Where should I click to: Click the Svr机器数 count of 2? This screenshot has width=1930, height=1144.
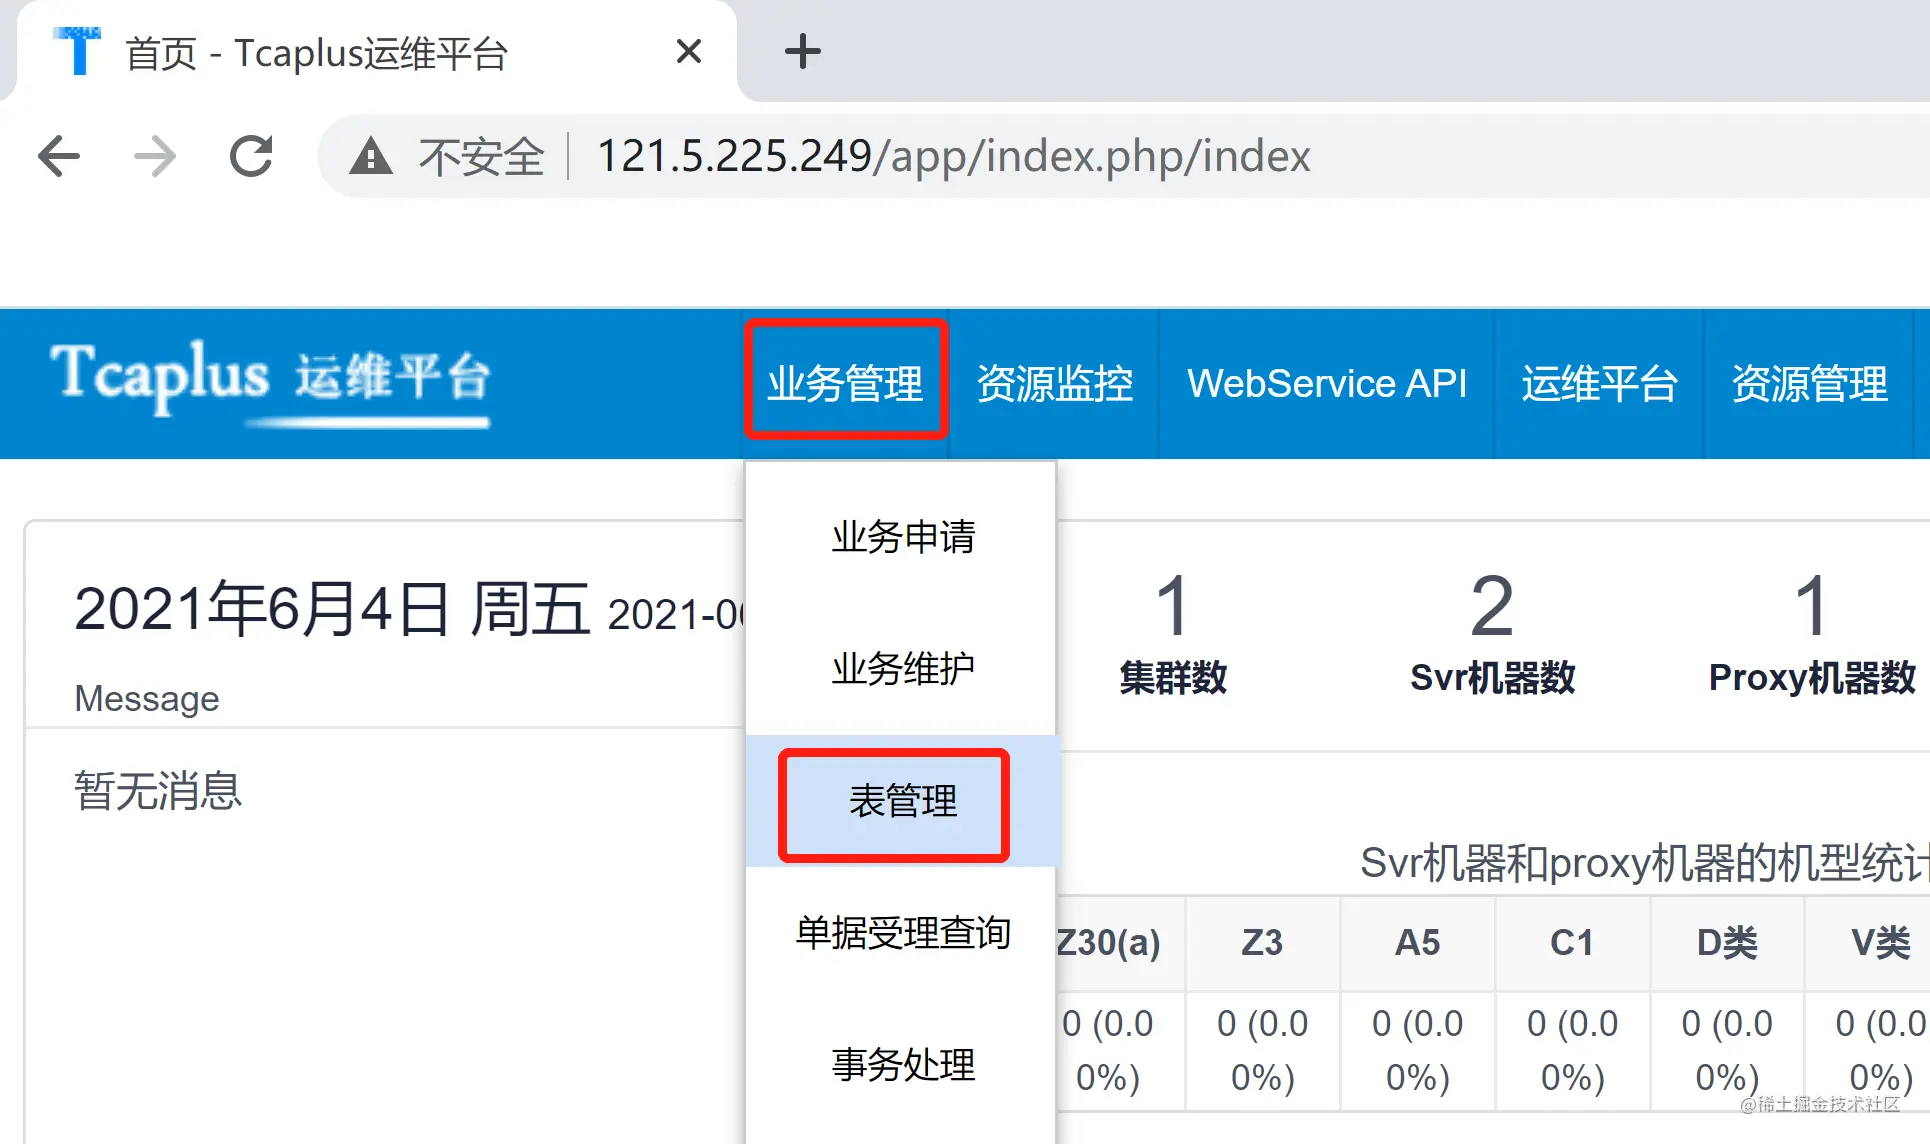(1492, 606)
